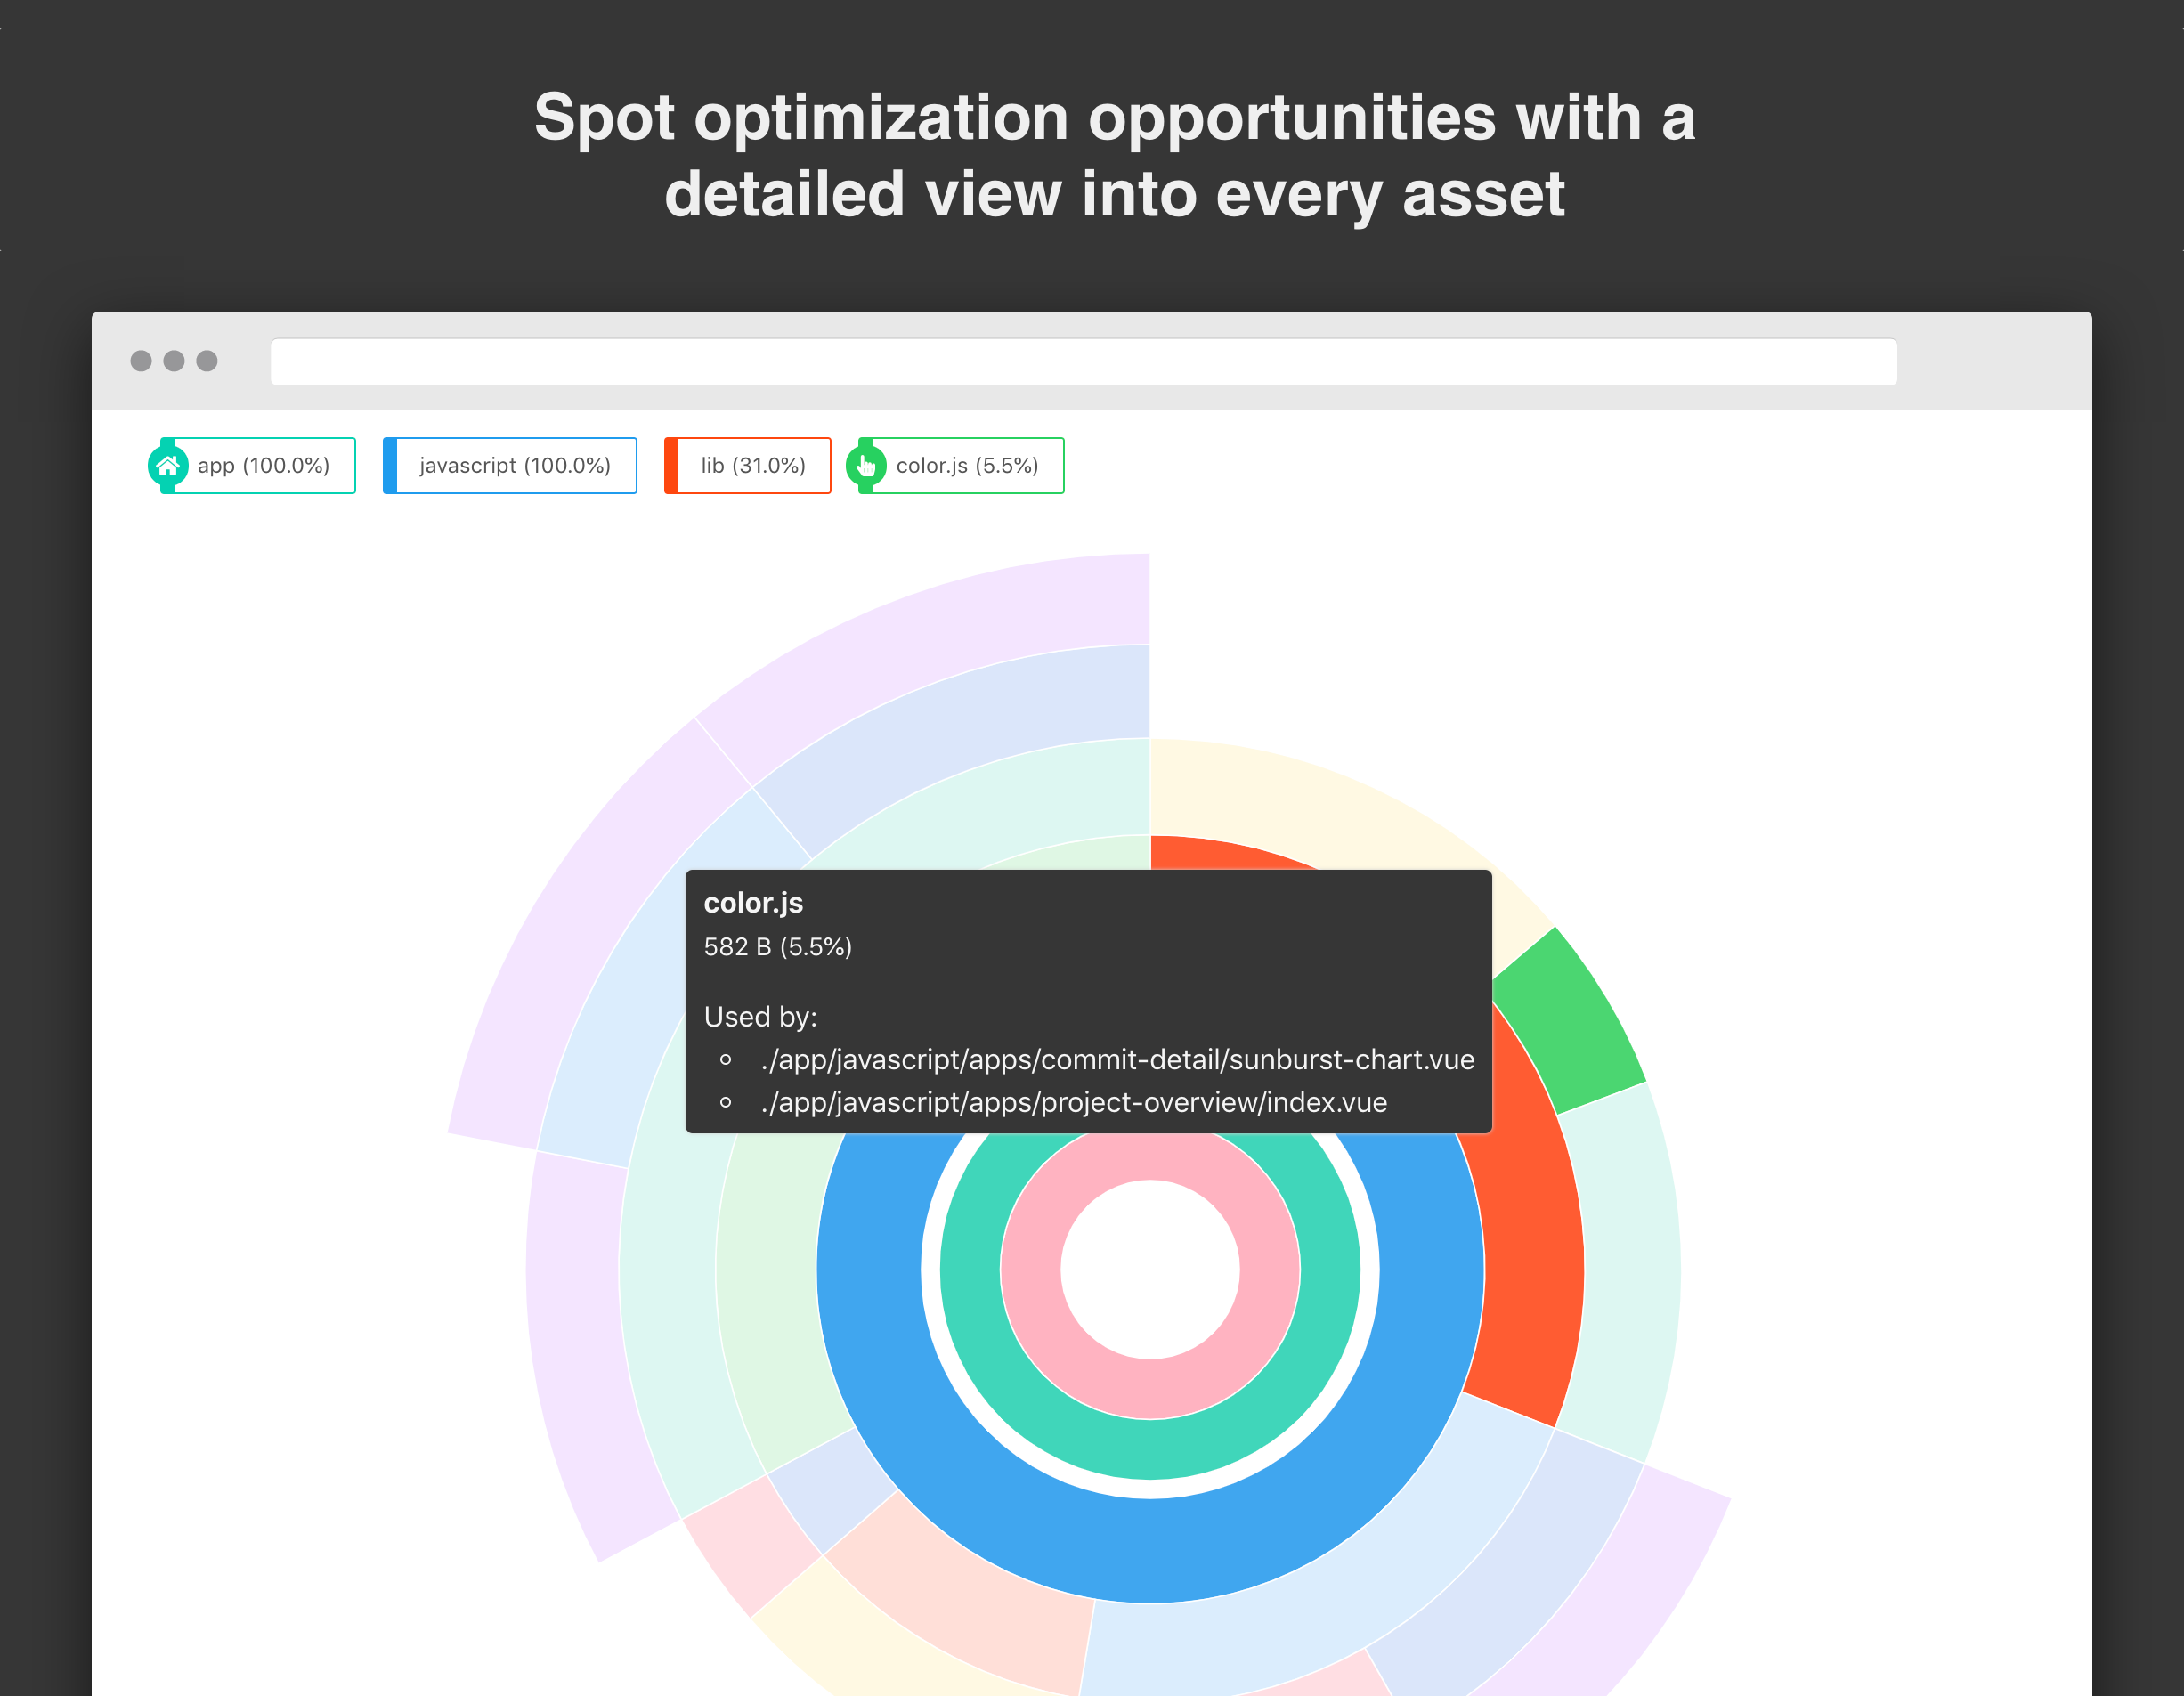Click the sunburst-chart.vue path in tooltip
This screenshot has width=2184, height=1696.
click(x=1117, y=1059)
